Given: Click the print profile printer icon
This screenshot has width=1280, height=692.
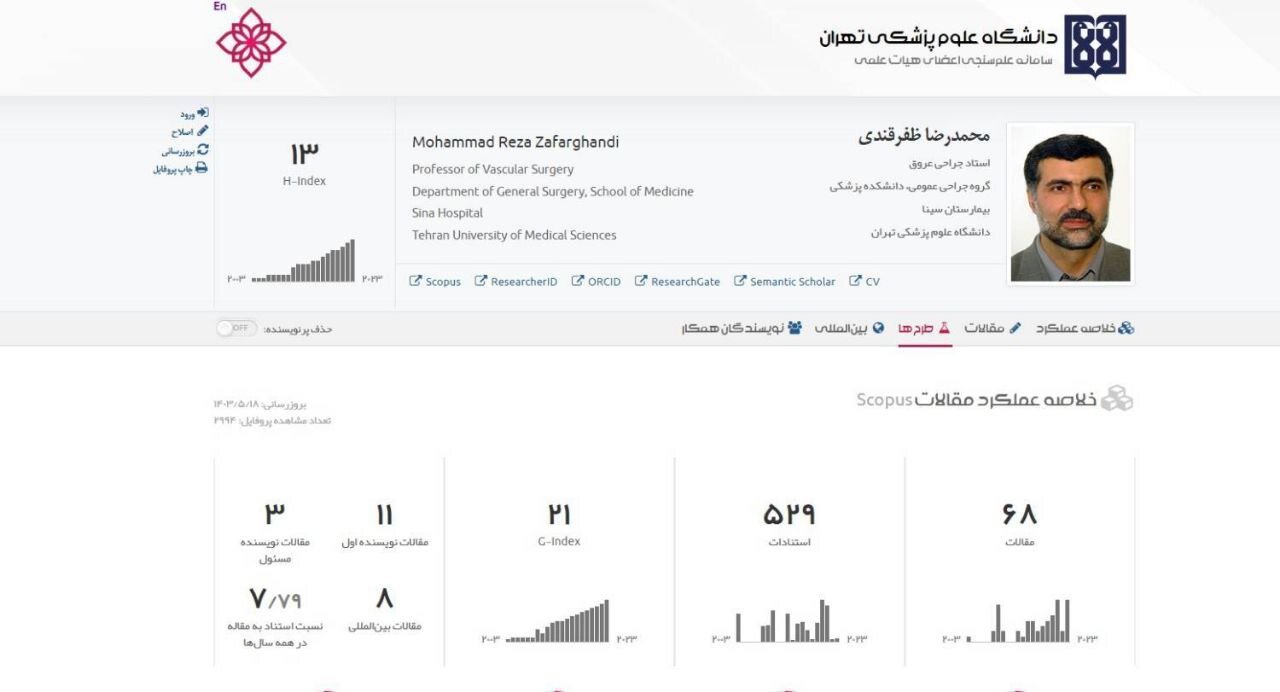Looking at the screenshot, I should coord(201,168).
